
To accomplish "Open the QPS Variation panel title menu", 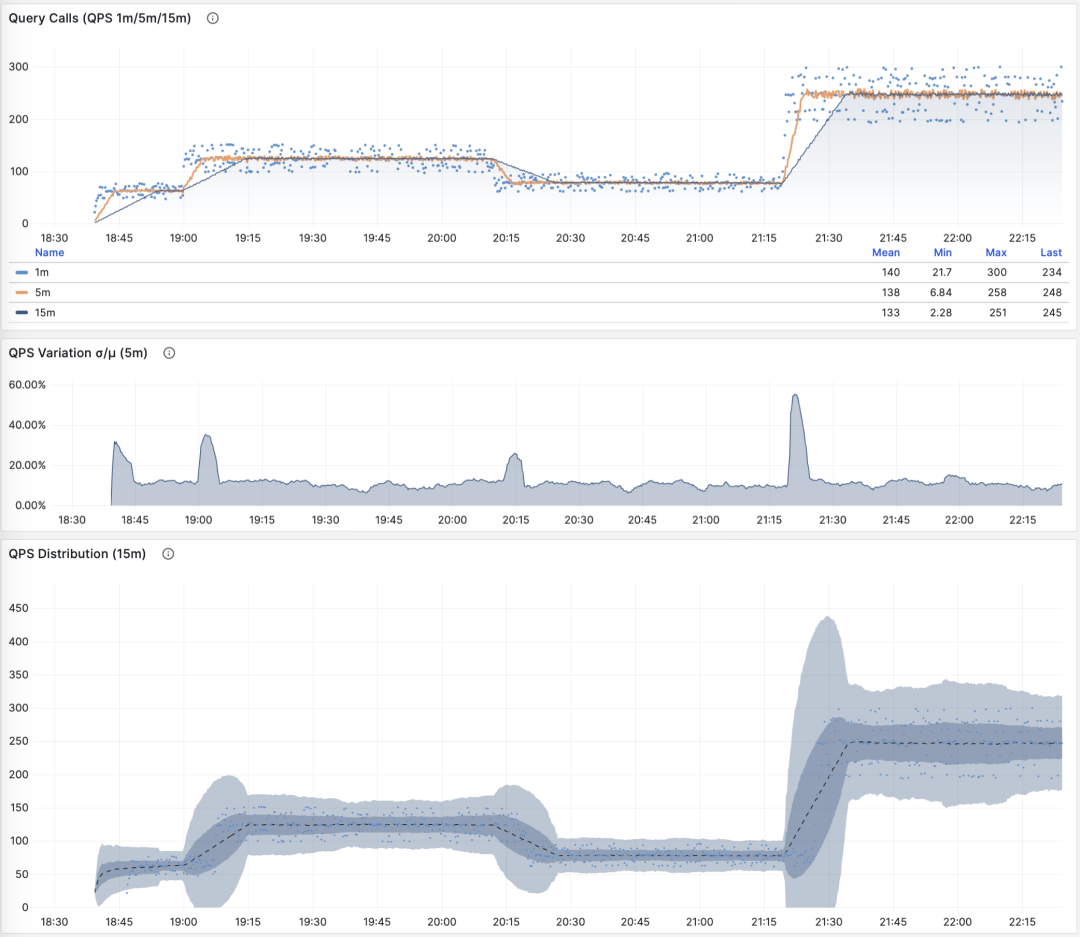I will 78,353.
